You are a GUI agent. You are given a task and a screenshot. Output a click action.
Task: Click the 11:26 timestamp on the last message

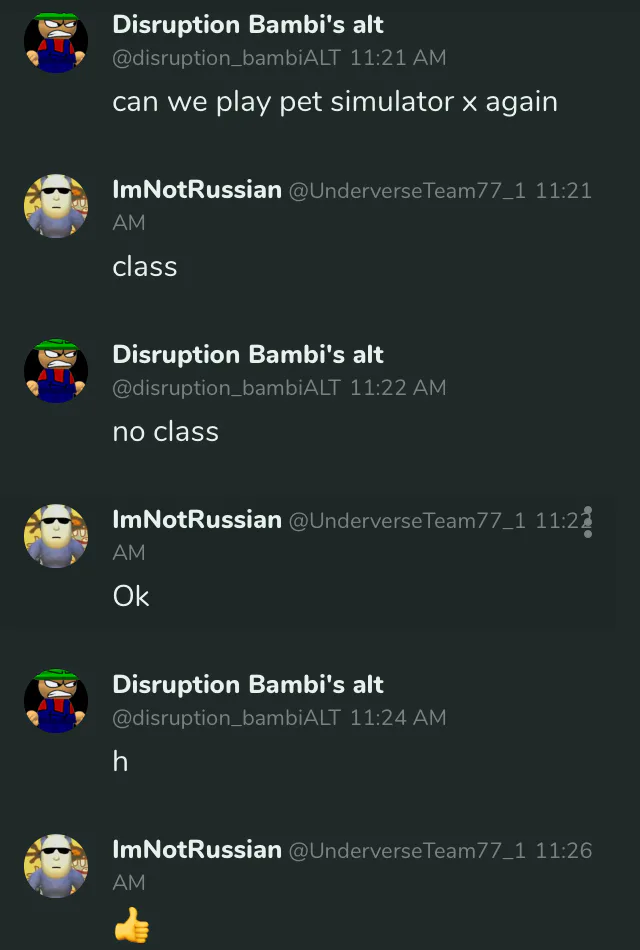coord(564,850)
